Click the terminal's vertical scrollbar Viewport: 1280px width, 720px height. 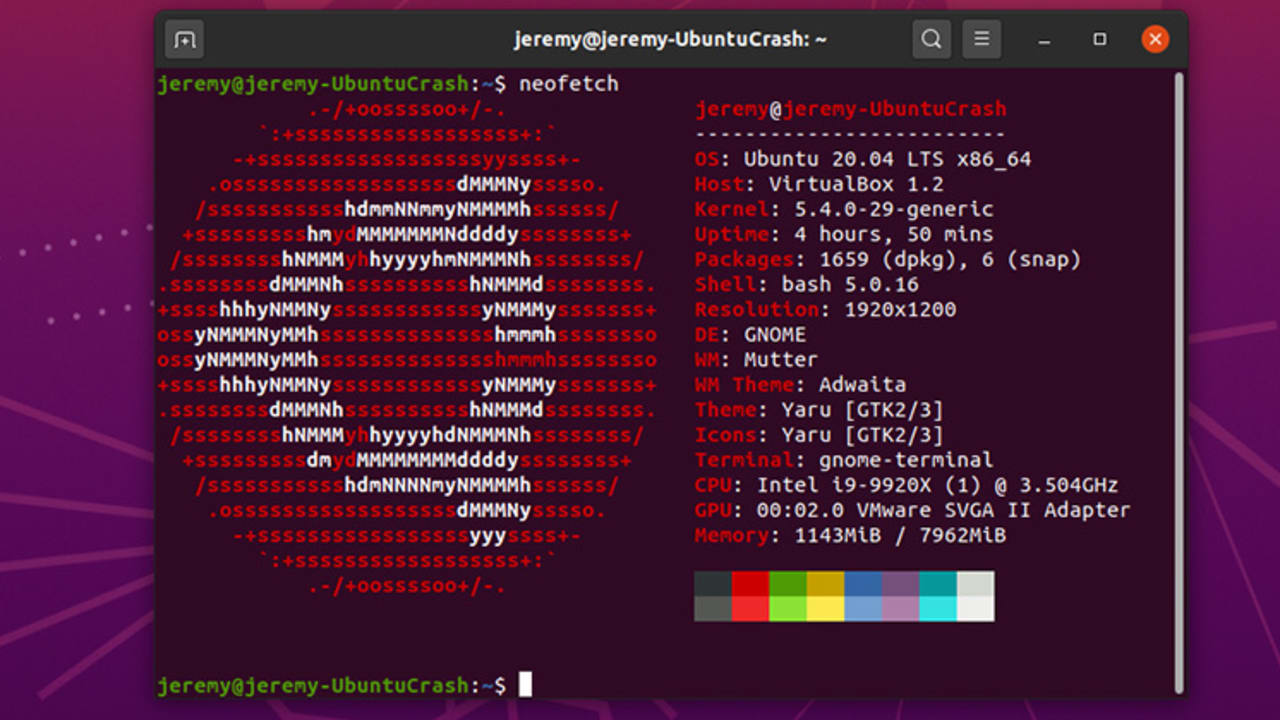(1179, 383)
